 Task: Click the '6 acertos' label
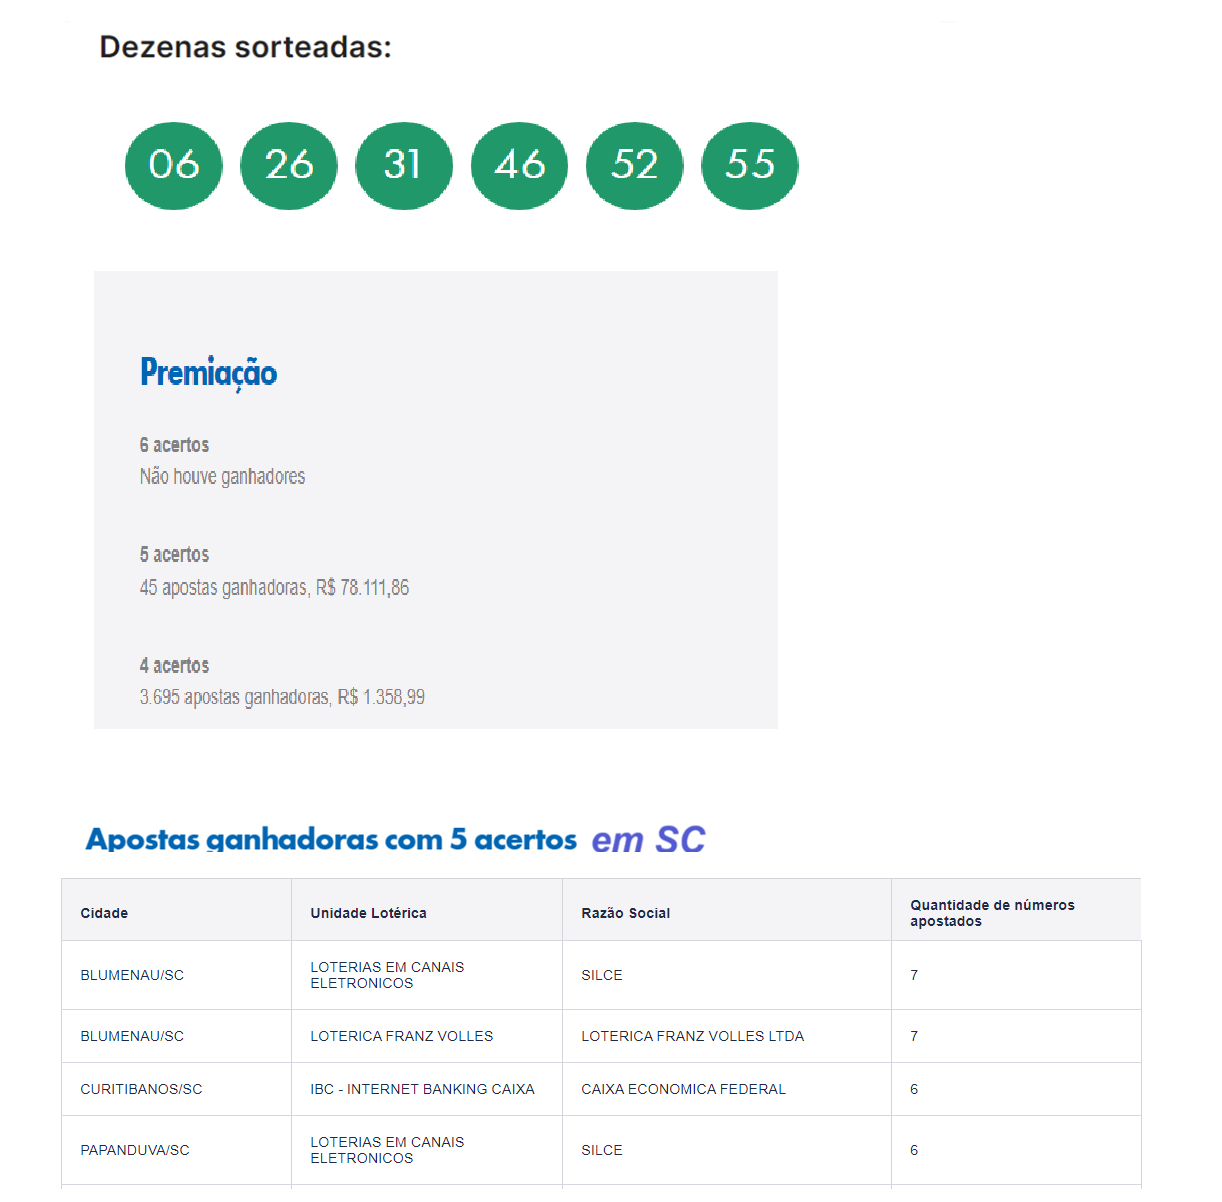(174, 445)
